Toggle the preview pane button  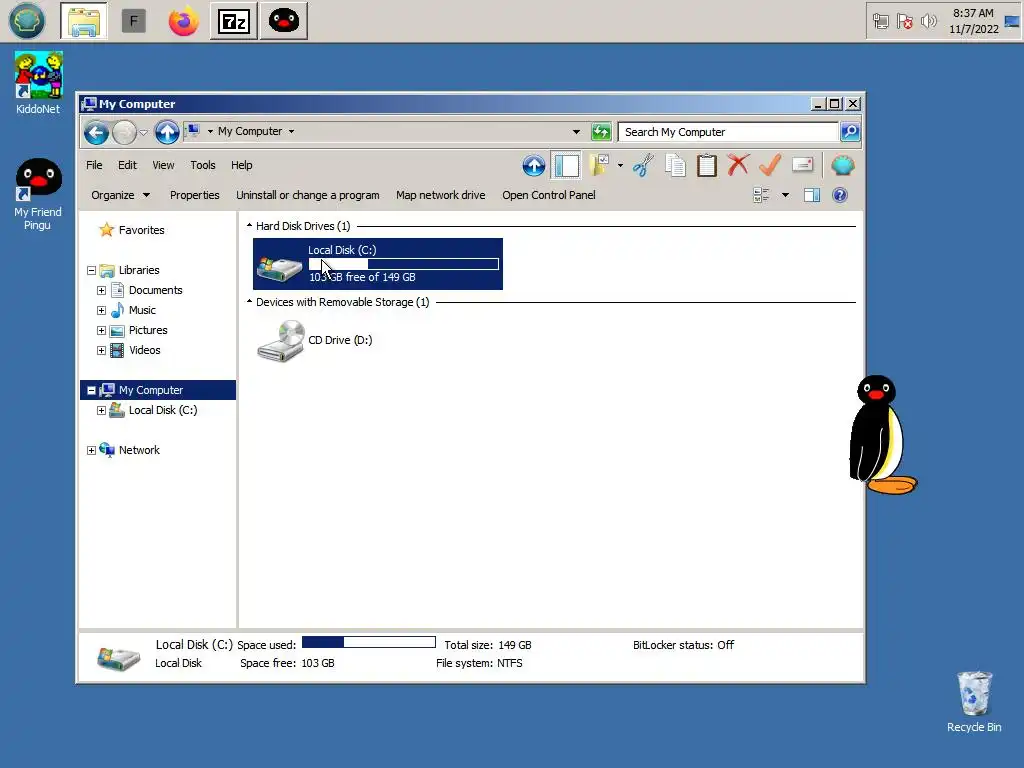pos(812,195)
